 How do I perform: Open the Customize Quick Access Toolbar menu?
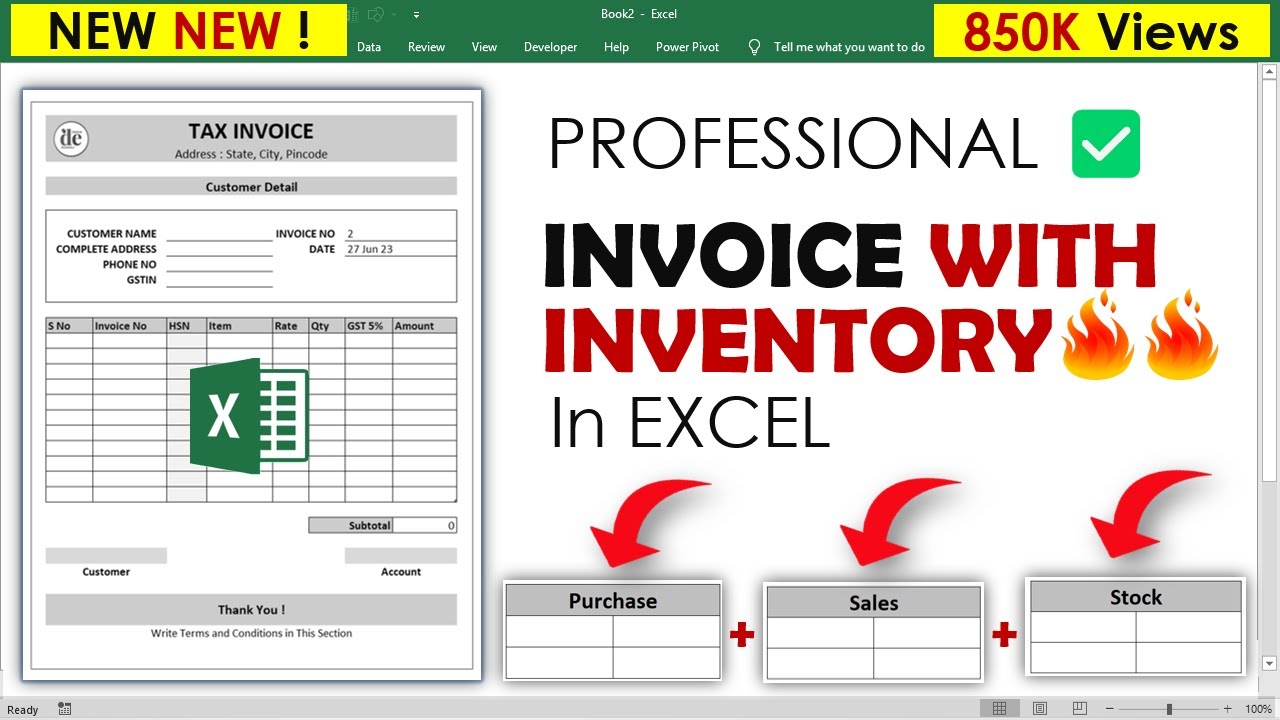click(x=416, y=15)
